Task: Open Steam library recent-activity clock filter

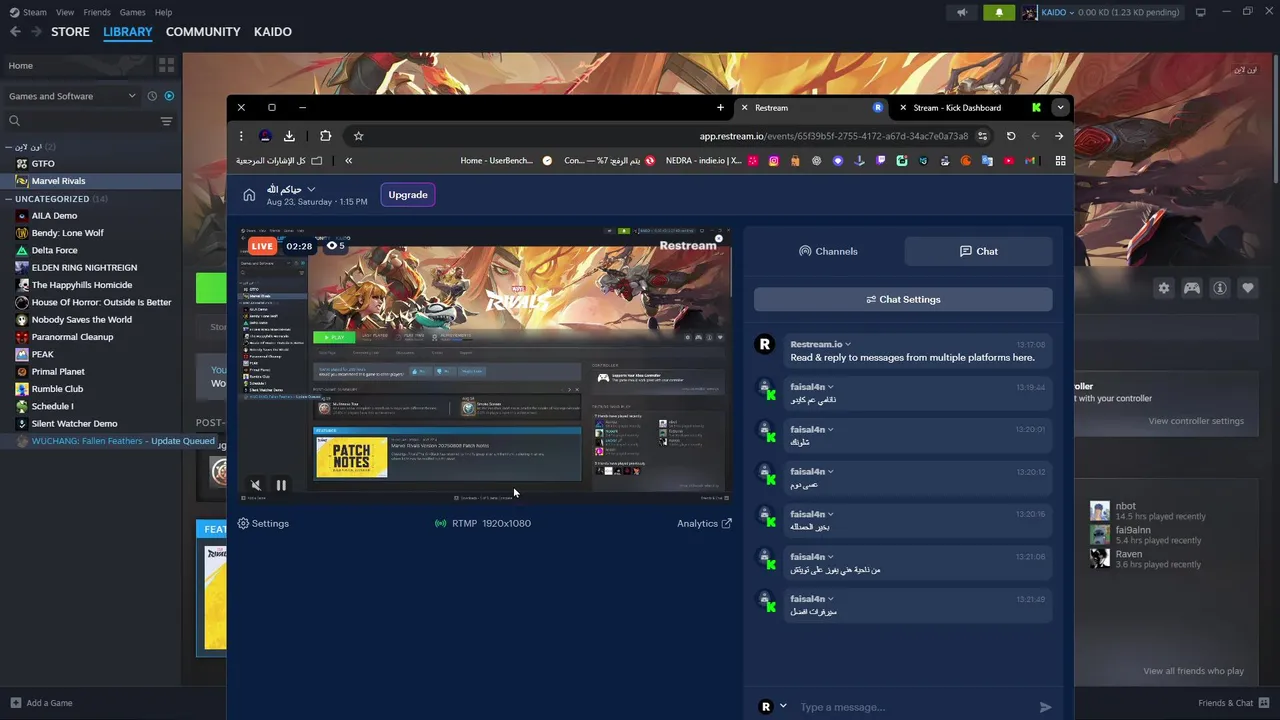Action: (152, 96)
